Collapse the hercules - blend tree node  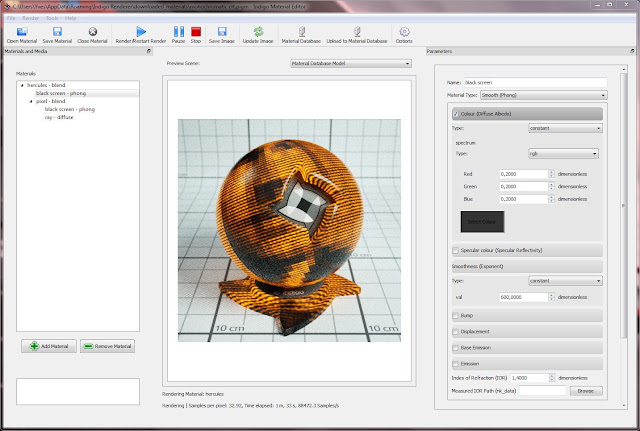(x=22, y=86)
